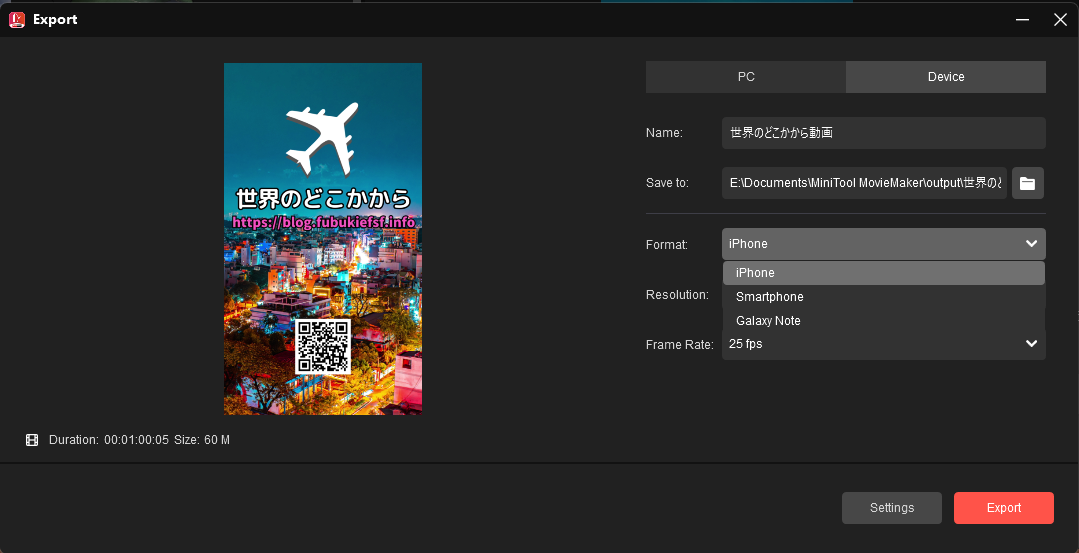
Task: Click the Size: 60 M text
Action: tap(202, 440)
